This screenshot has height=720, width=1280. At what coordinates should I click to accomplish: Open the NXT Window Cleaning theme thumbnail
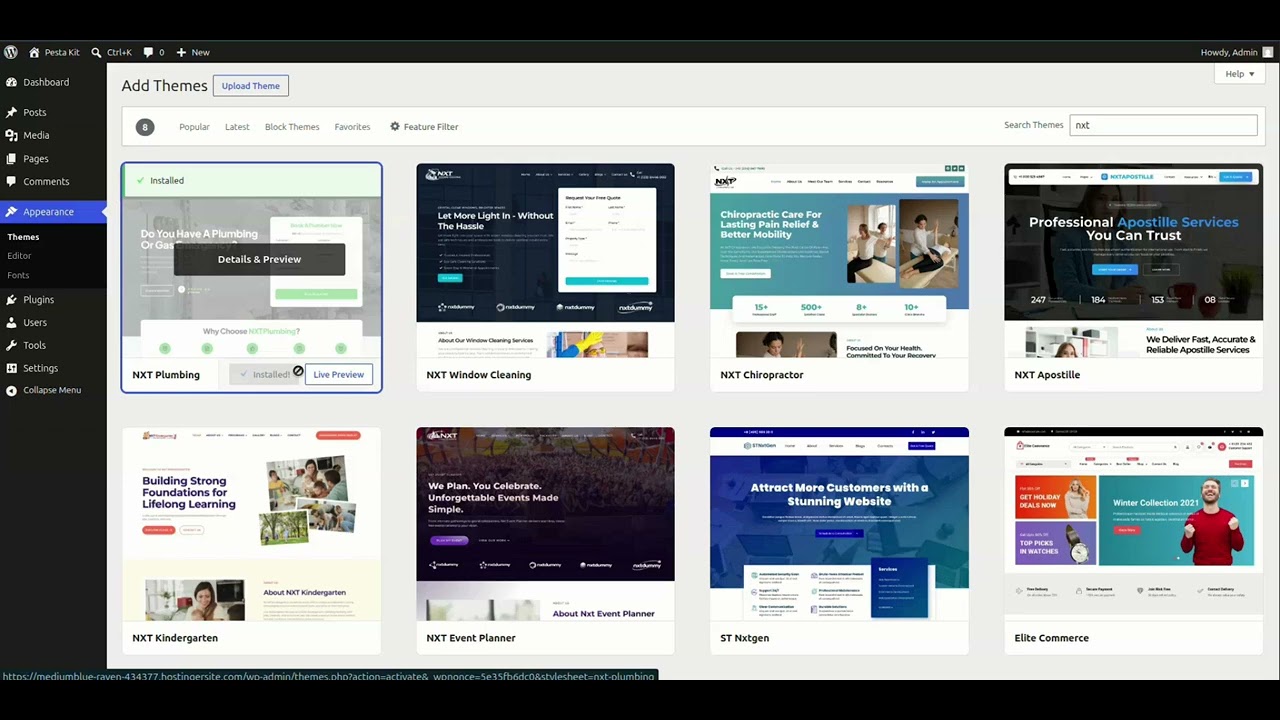545,260
